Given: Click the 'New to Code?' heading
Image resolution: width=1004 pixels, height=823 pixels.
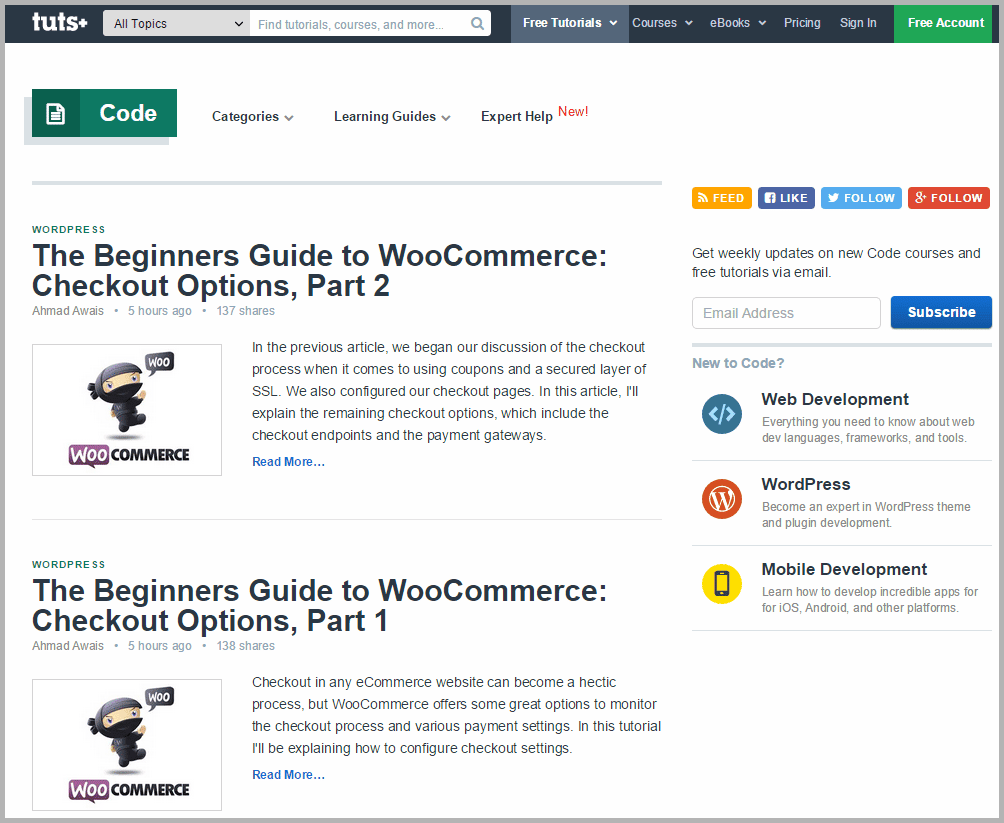Looking at the screenshot, I should click(x=738, y=363).
